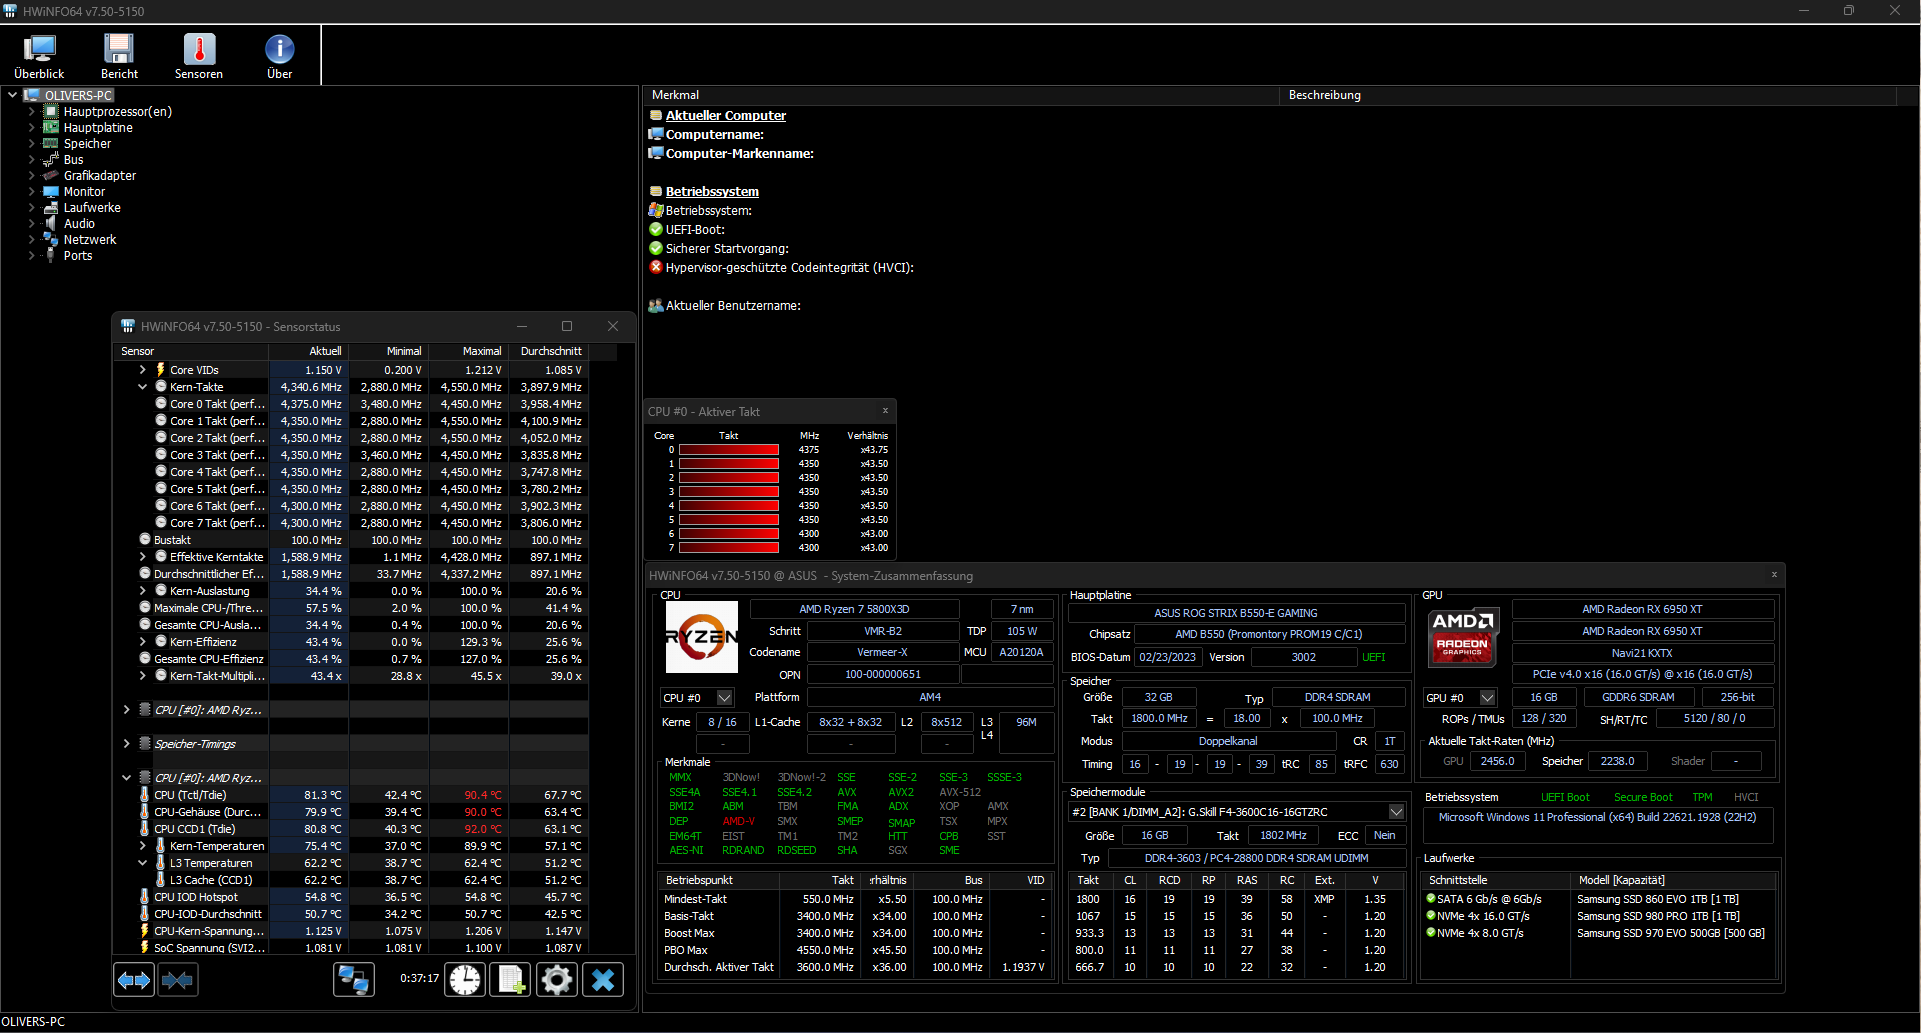Click the thermometer icon beside CPU IOD Hotspot

coord(145,897)
